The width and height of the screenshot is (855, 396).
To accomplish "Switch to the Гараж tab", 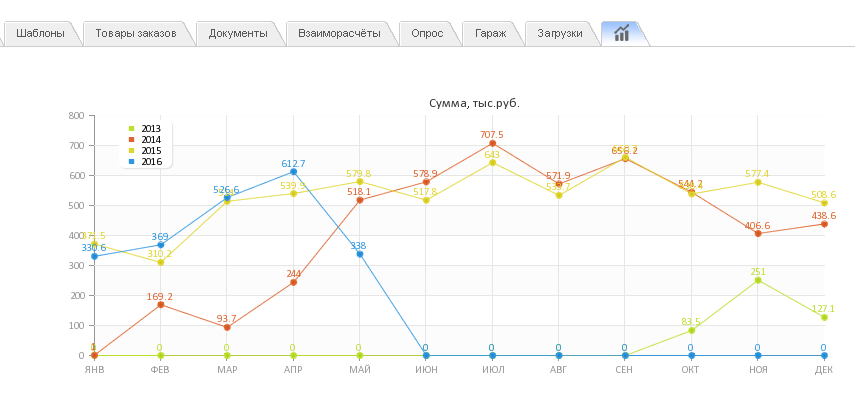I will click(490, 33).
